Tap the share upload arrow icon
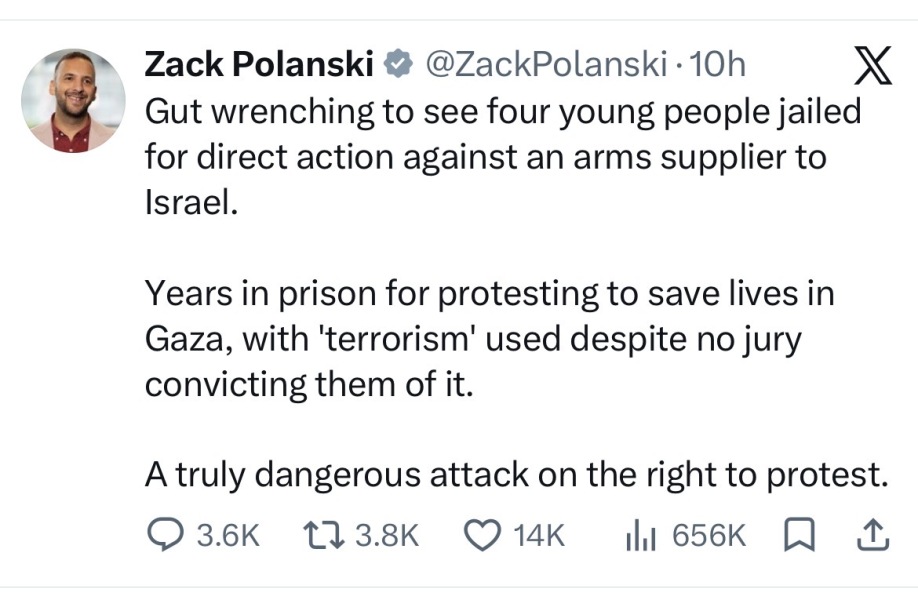918x600 pixels. 873,535
